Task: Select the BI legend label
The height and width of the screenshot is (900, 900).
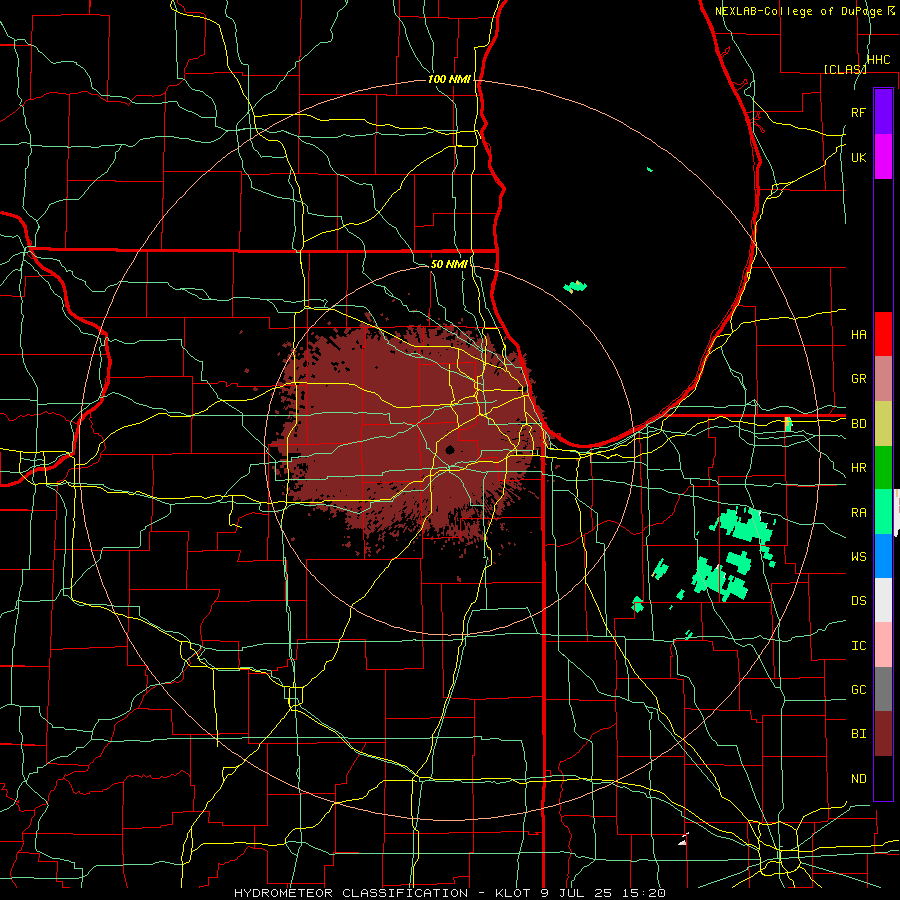Action: [859, 734]
